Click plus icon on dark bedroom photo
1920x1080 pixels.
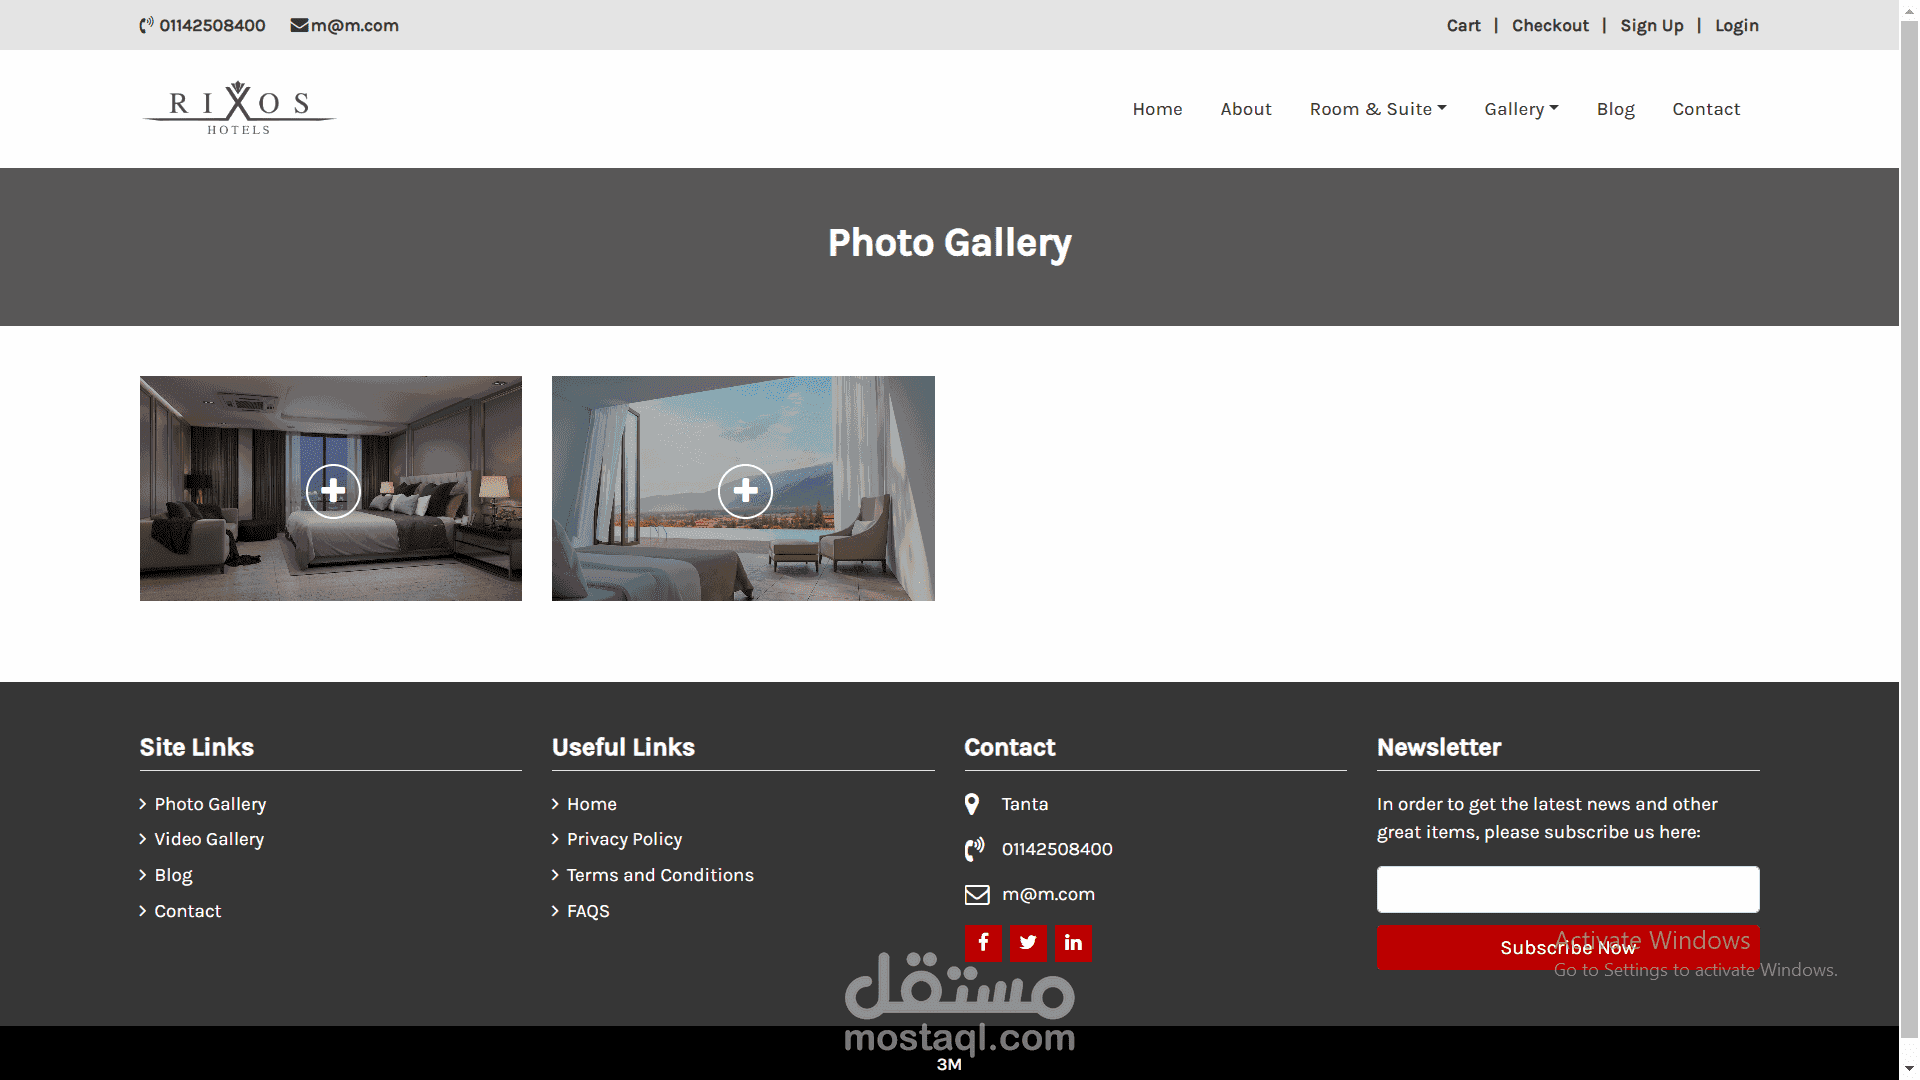tap(333, 491)
